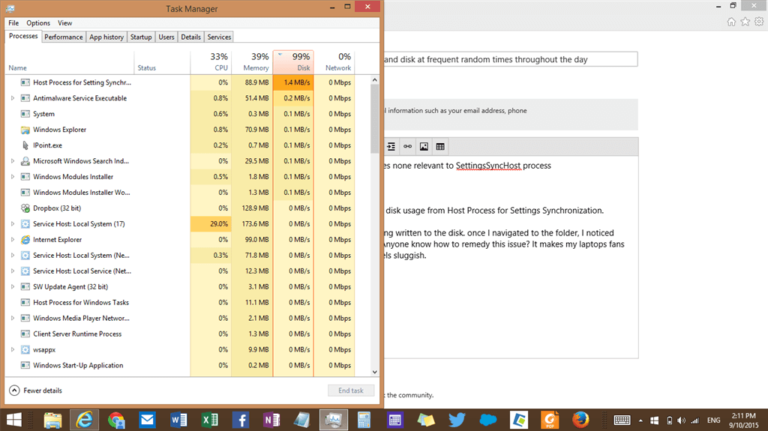Switch to the Services tab

tap(219, 37)
